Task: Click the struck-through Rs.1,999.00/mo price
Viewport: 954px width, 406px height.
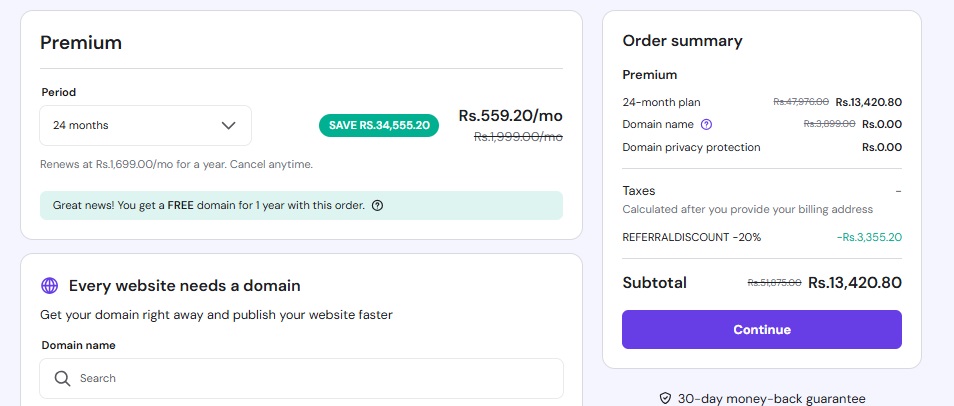Action: pyautogui.click(x=518, y=137)
